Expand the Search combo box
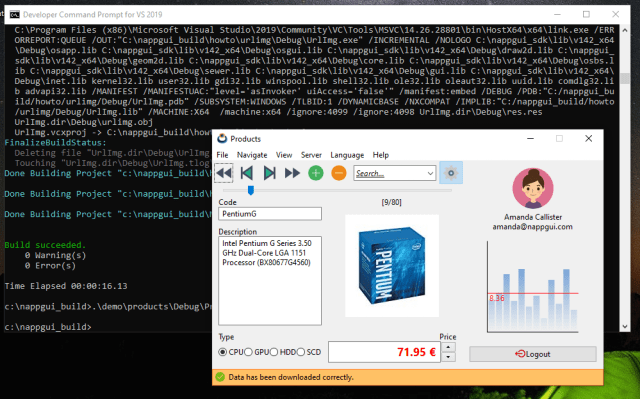 430,173
